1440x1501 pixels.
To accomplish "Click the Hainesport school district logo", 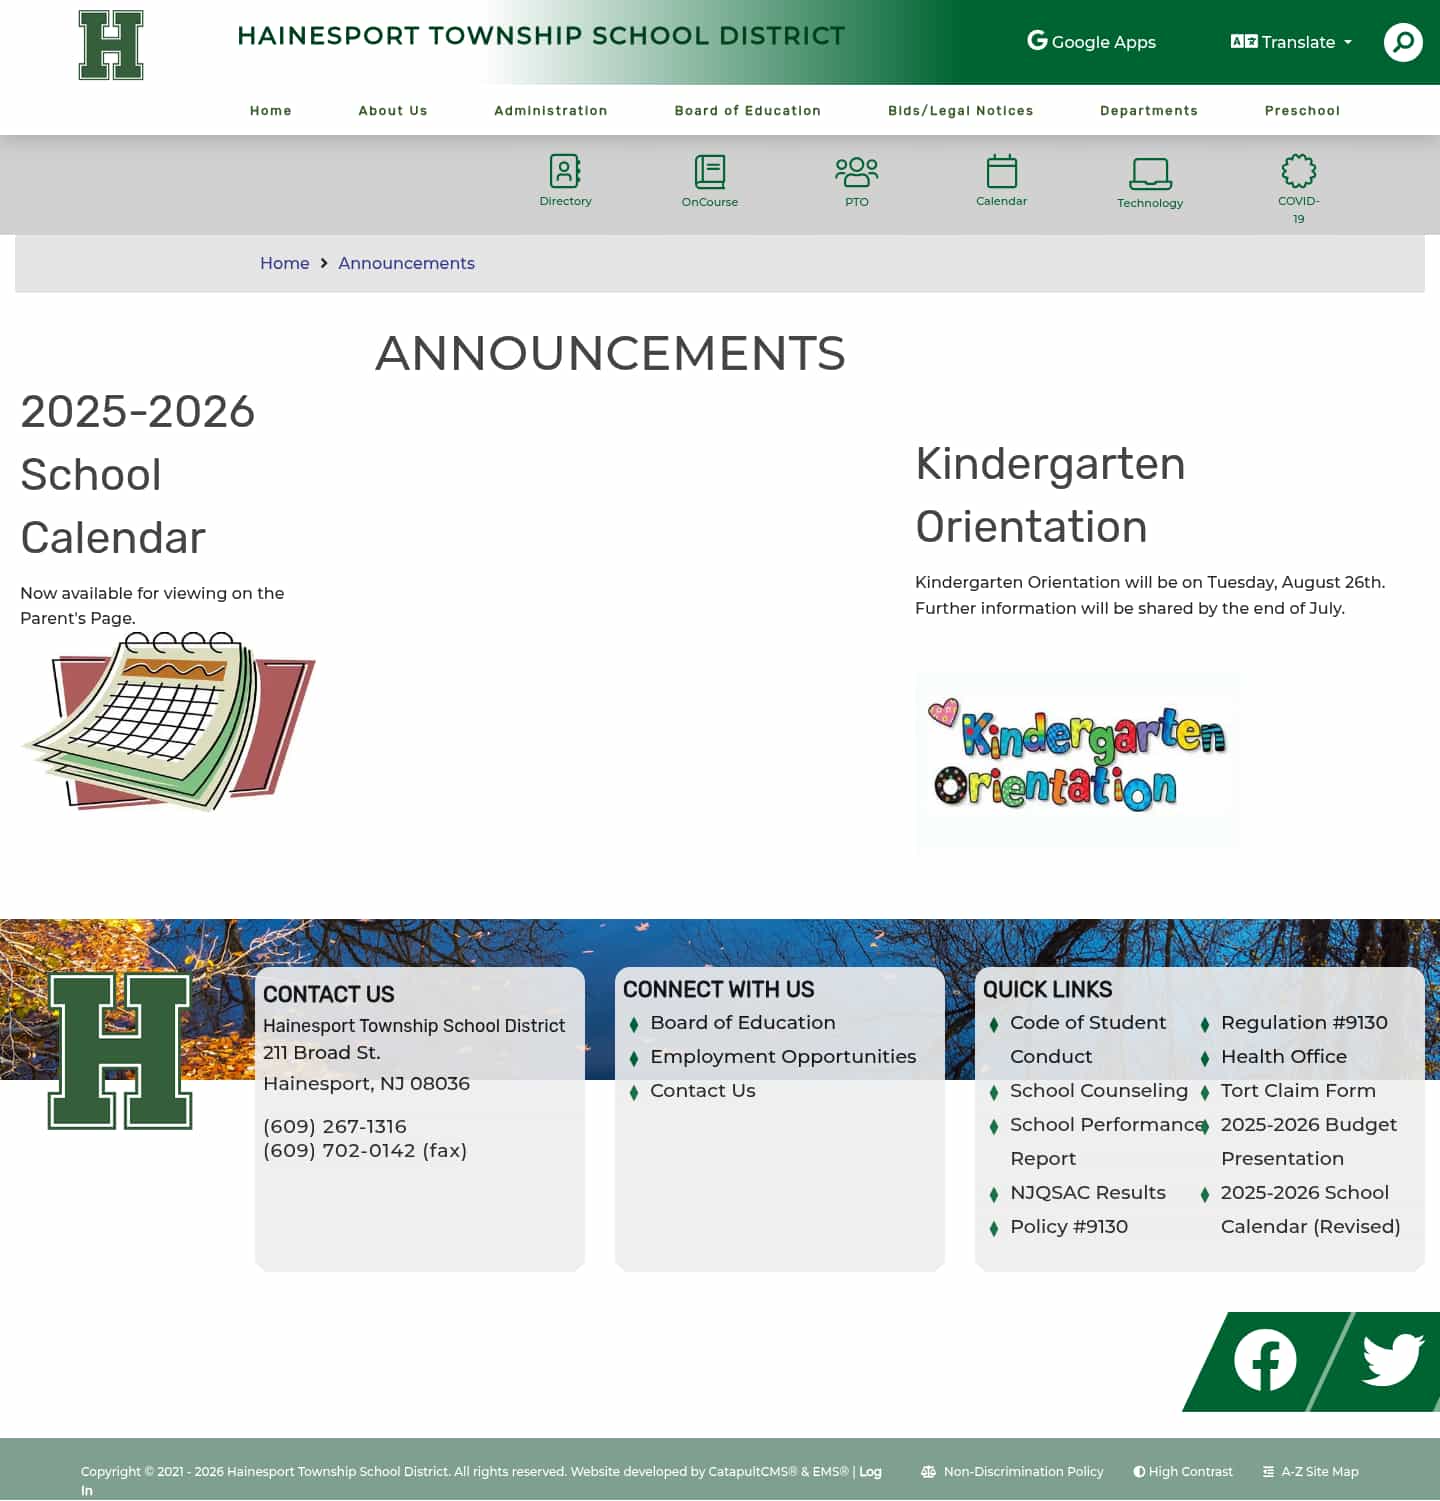I will [110, 45].
